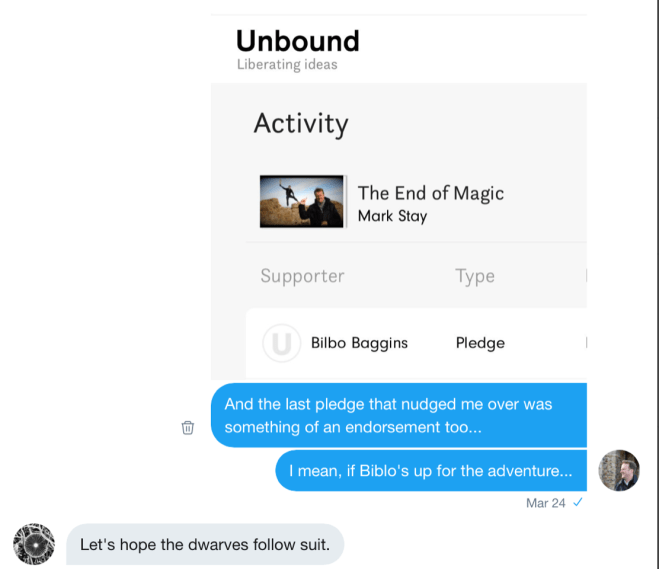
Task: Click the 'last pledge that nudged me' message
Action: click(399, 415)
